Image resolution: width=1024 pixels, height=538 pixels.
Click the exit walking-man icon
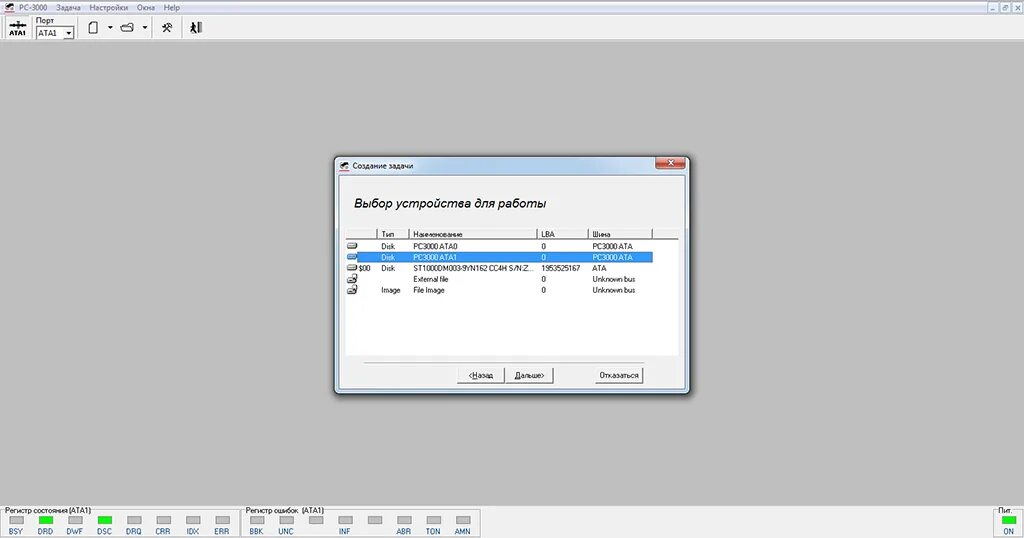[195, 27]
